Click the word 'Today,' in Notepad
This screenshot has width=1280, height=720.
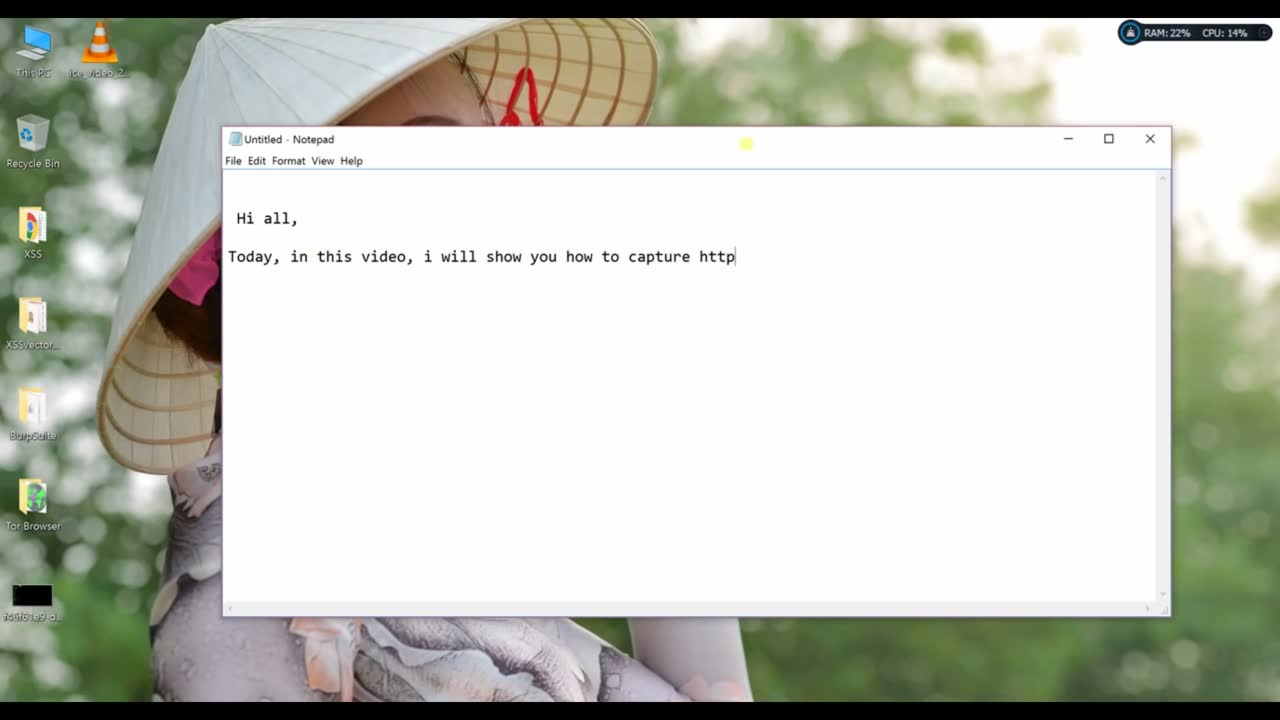click(x=254, y=257)
